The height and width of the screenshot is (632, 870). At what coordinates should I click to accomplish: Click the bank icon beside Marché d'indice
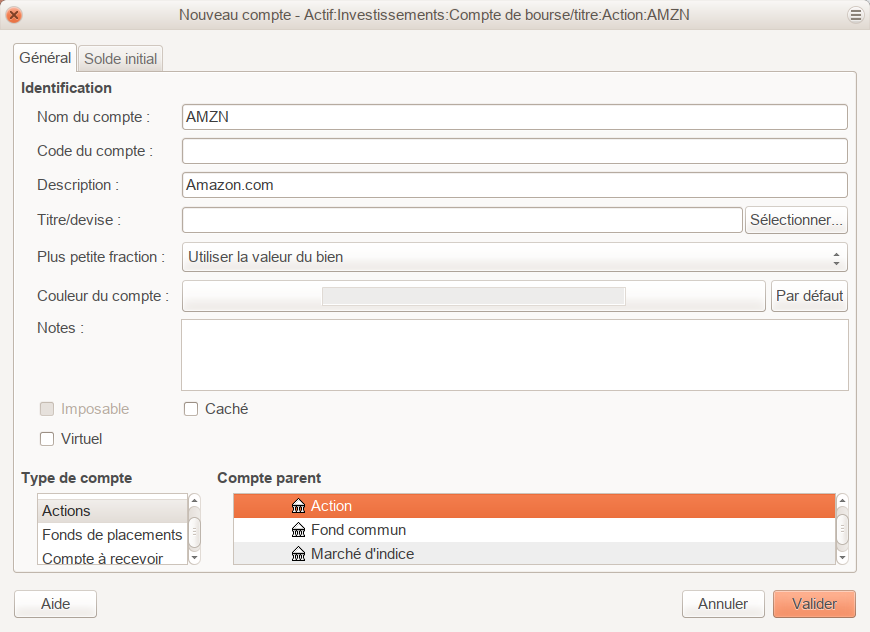coord(298,554)
